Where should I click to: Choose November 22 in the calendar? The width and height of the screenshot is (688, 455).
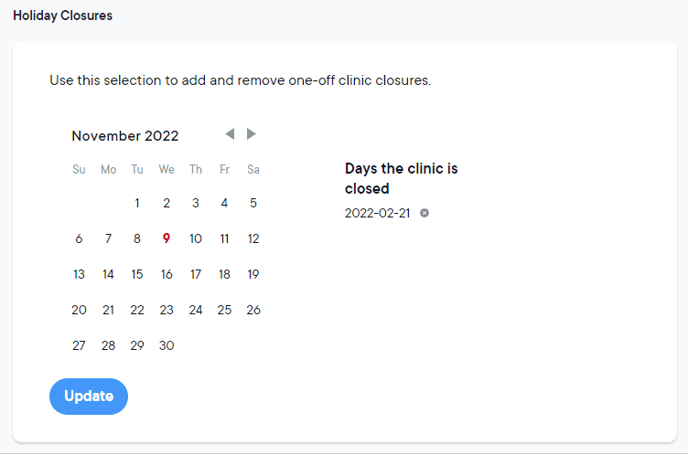[x=137, y=310]
